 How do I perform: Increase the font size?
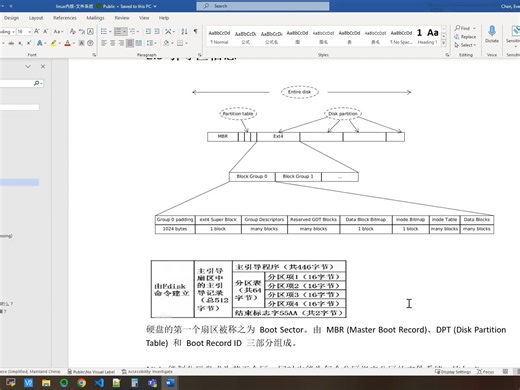37,31
